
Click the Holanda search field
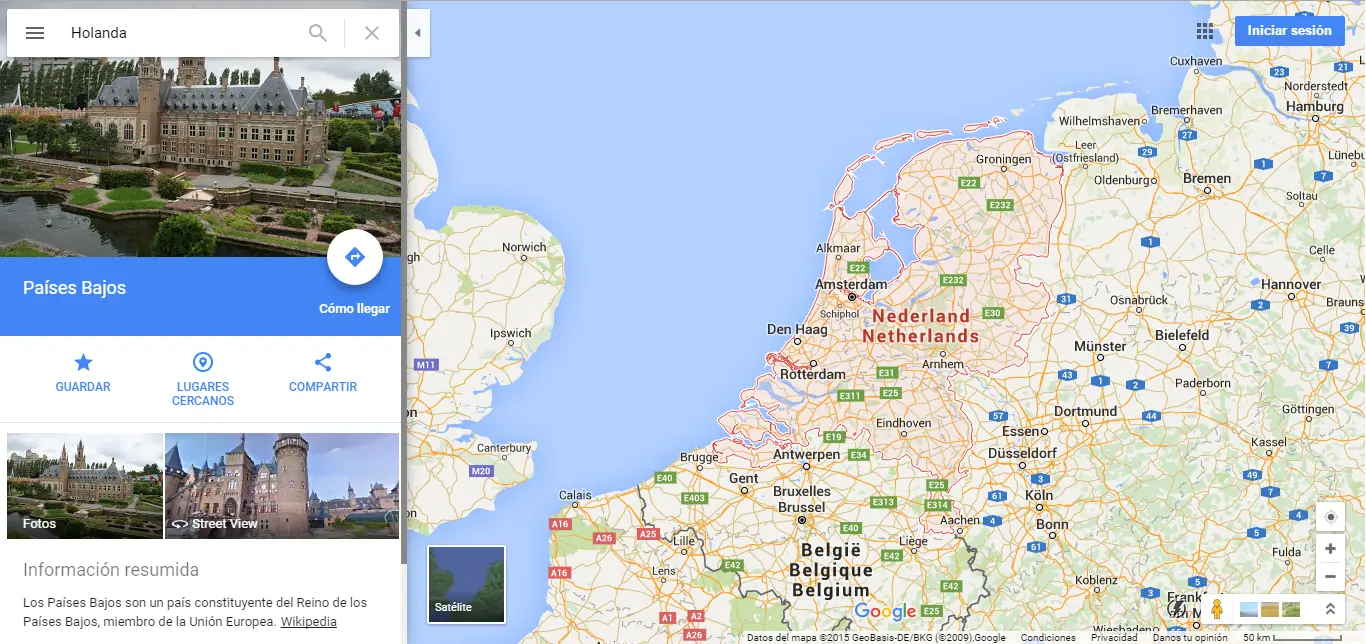180,33
